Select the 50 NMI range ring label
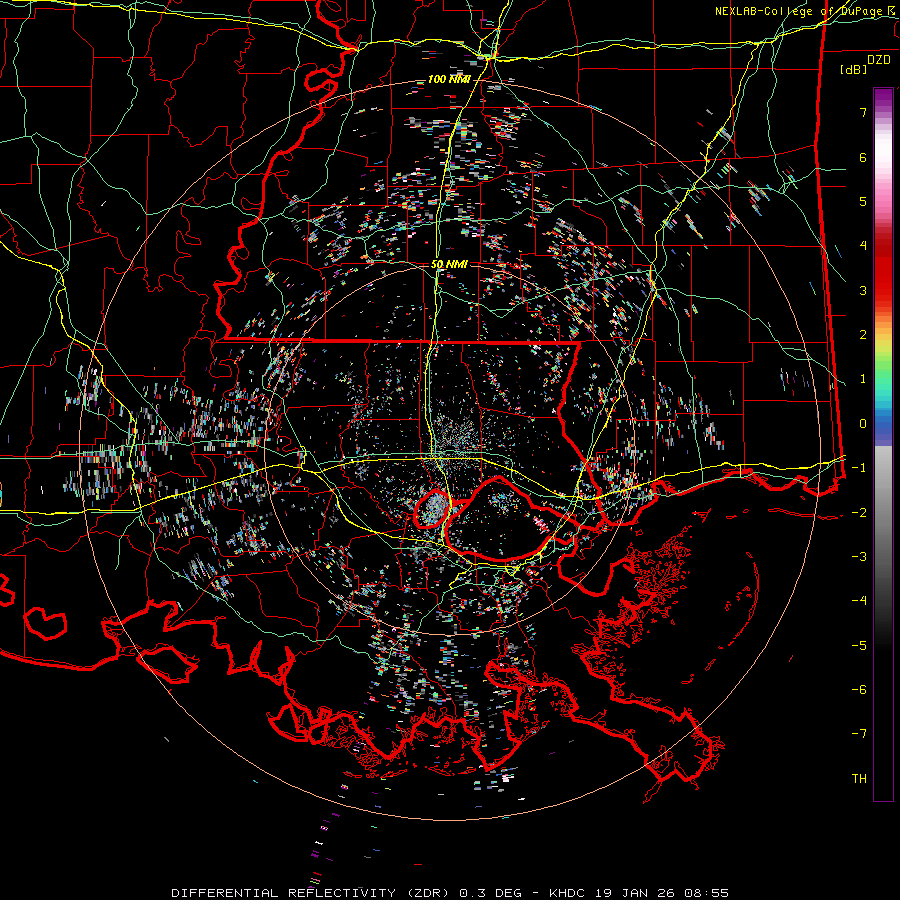The width and height of the screenshot is (900, 900). click(449, 264)
